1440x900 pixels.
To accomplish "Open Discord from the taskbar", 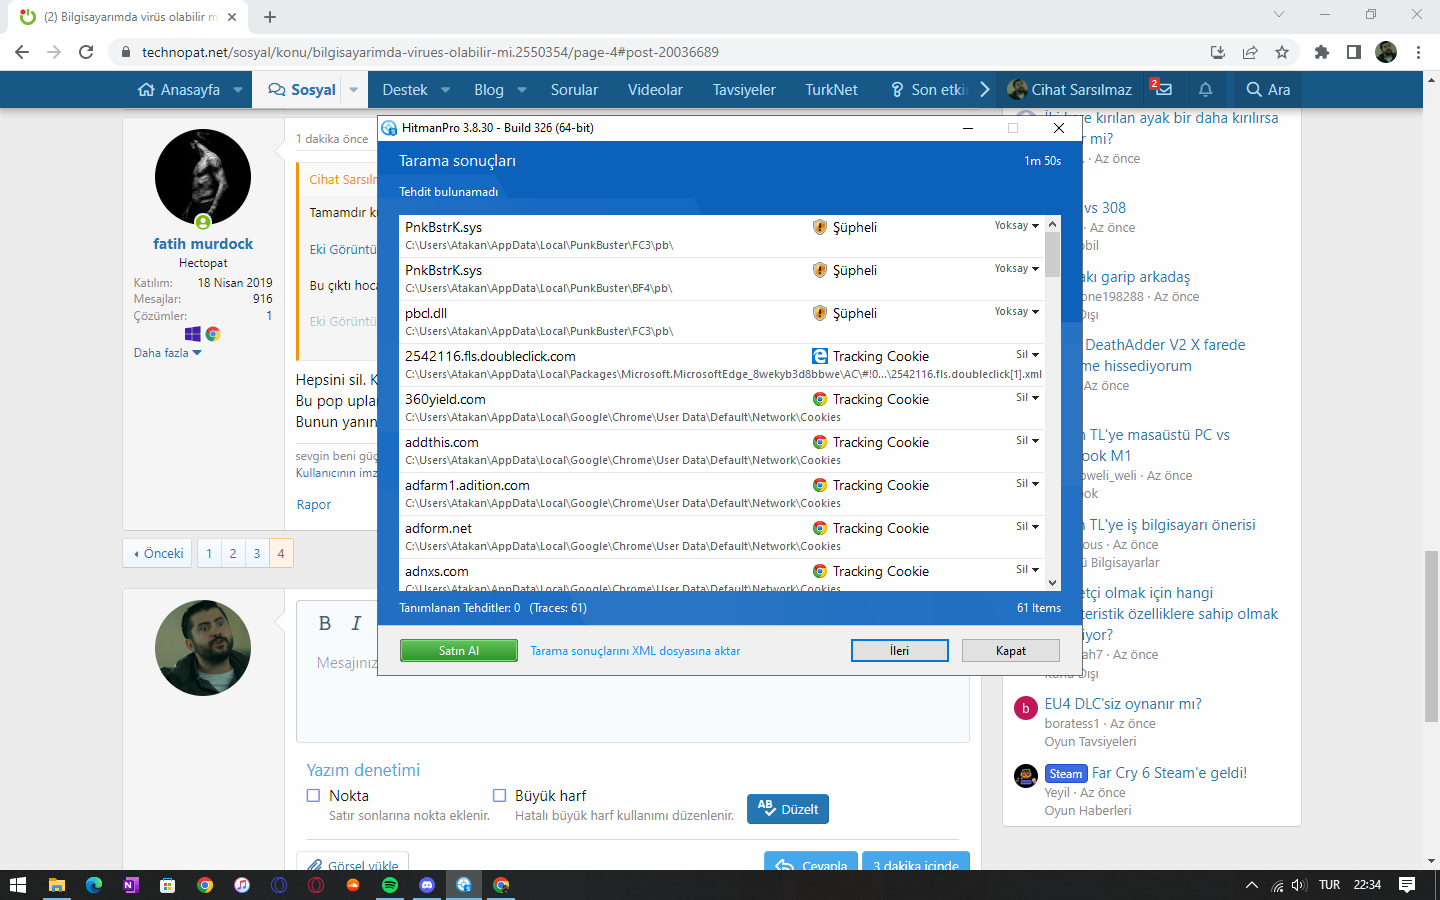I will click(x=427, y=885).
